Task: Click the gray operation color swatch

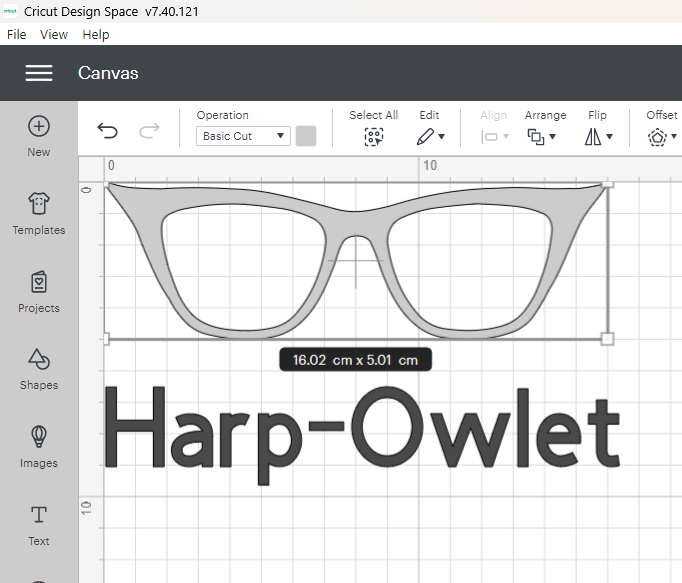Action: coord(306,136)
